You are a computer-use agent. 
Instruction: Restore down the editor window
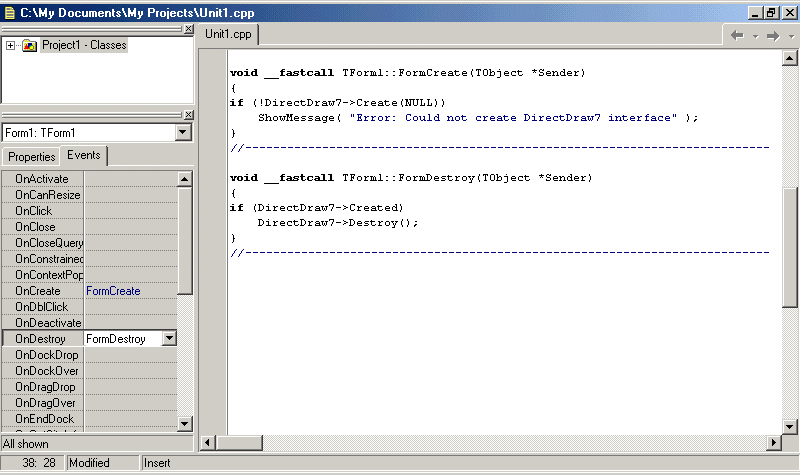(x=771, y=11)
